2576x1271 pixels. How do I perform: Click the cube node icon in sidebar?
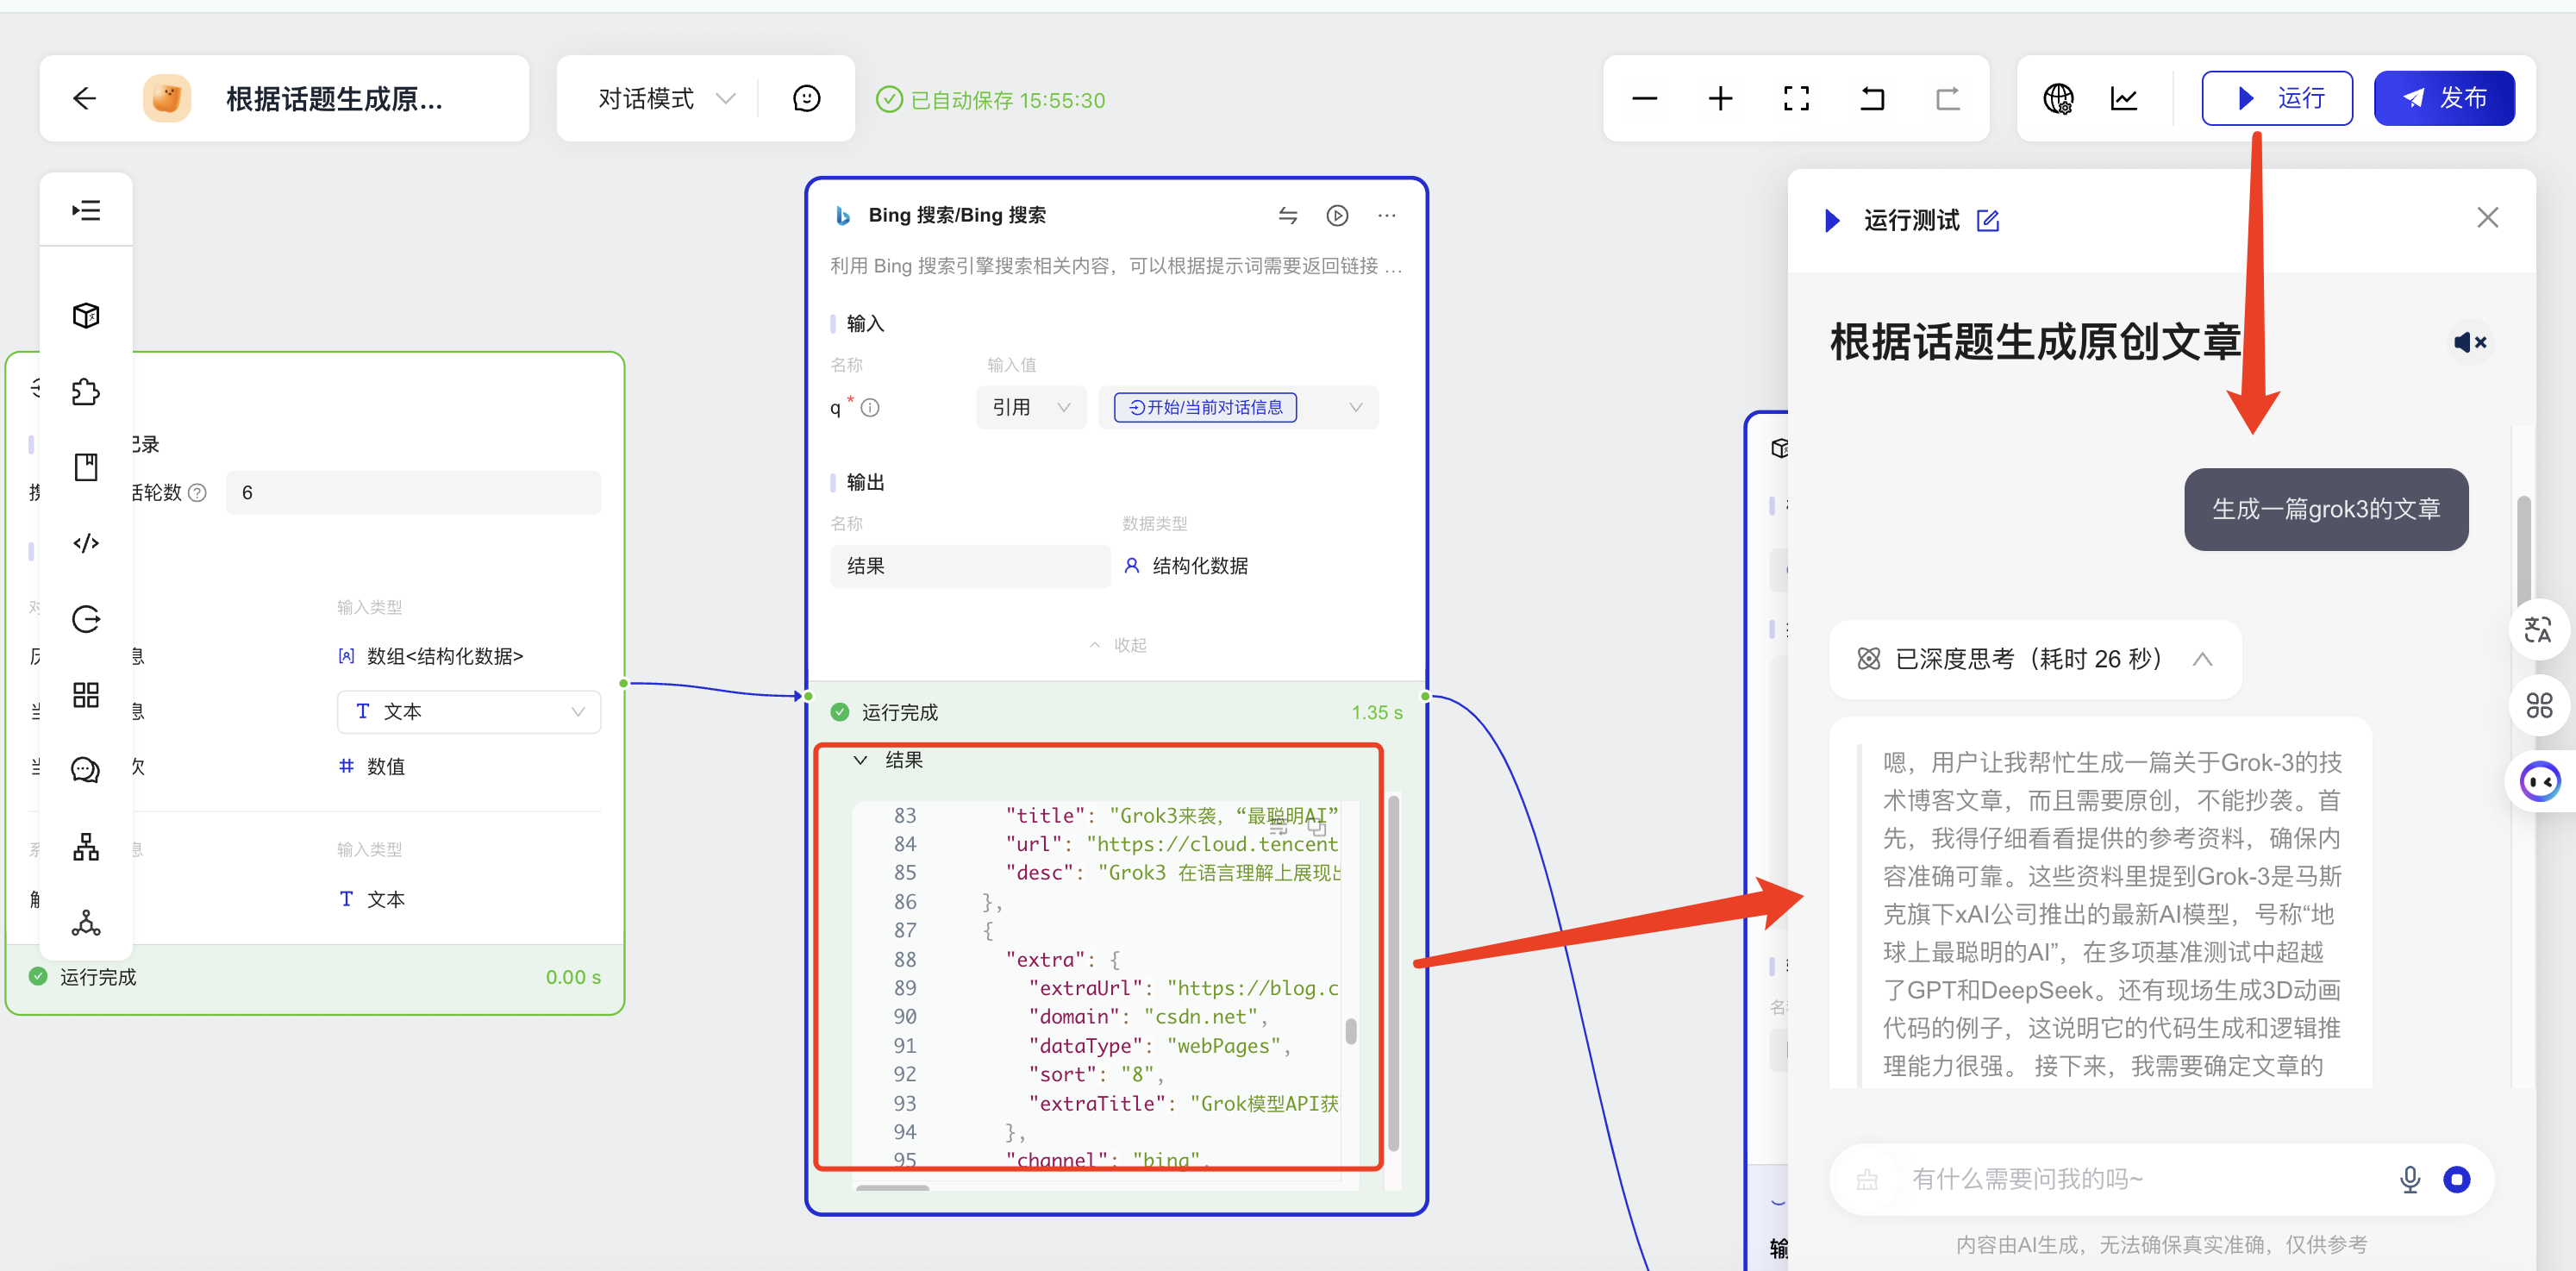[86, 316]
